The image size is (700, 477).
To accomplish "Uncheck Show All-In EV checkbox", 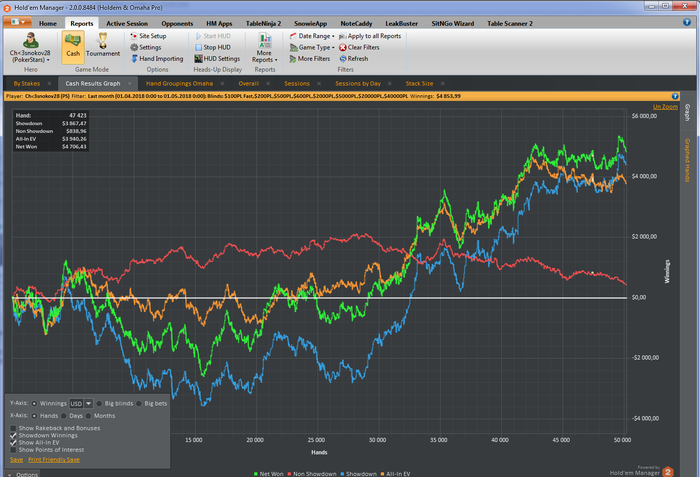I will click(13, 443).
